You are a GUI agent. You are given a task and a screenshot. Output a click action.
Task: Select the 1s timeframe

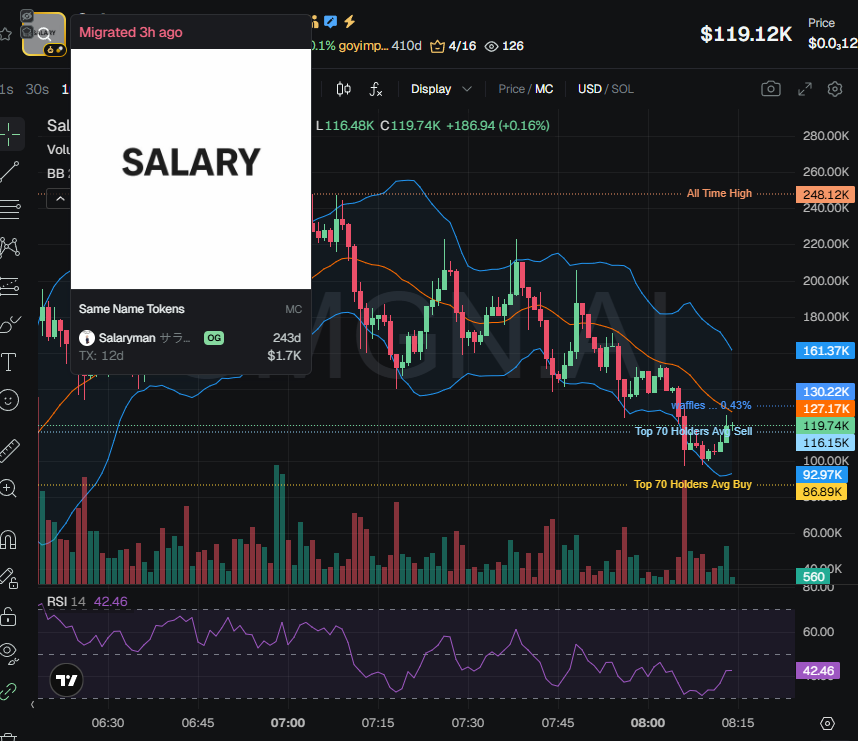[7, 89]
